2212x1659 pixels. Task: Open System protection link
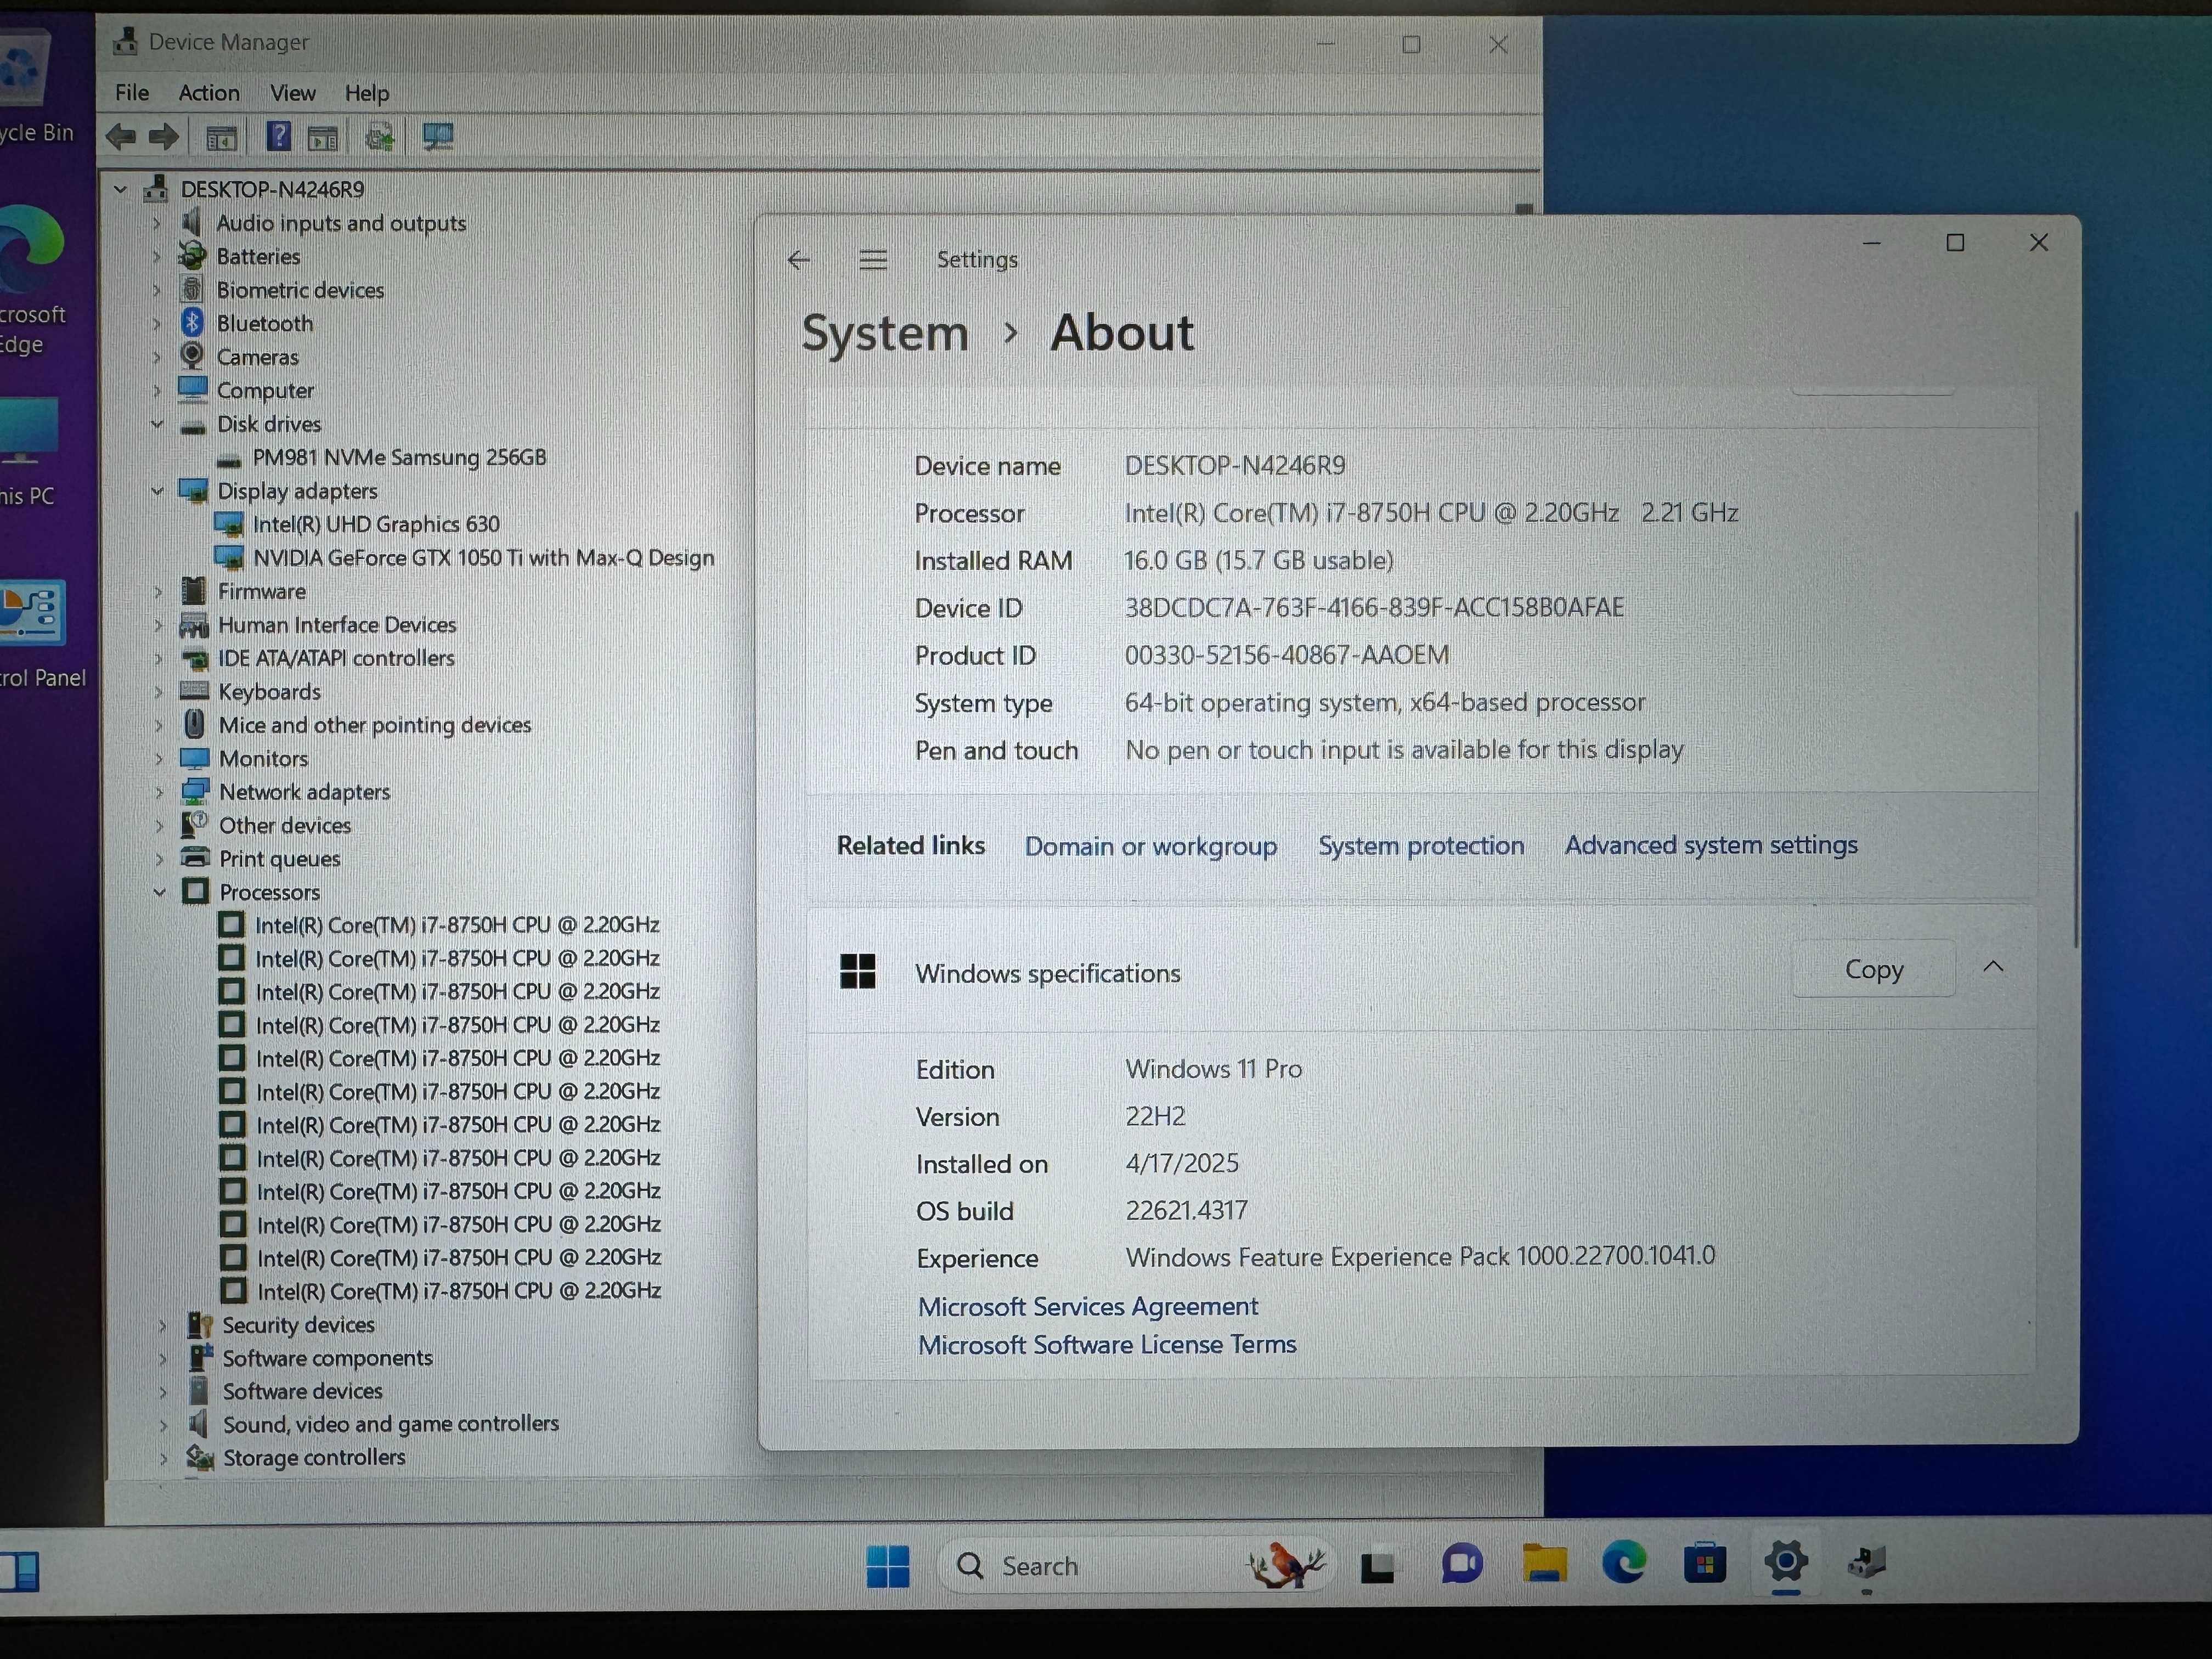1421,845
